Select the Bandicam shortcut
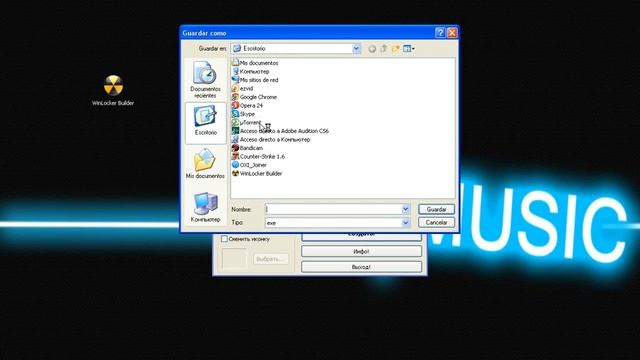 coord(247,148)
